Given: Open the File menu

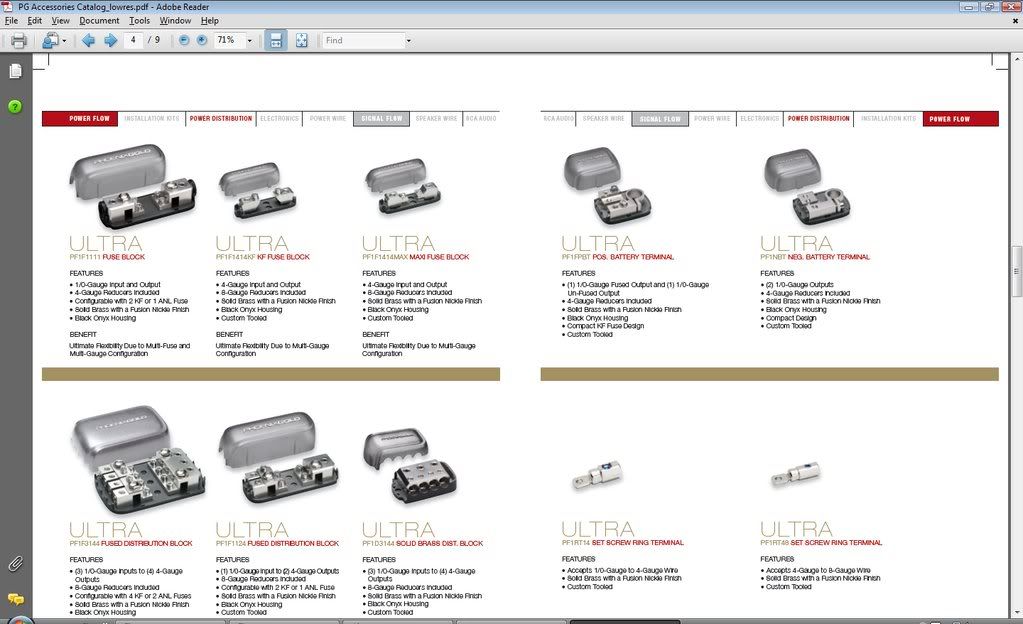Looking at the screenshot, I should coord(12,20).
